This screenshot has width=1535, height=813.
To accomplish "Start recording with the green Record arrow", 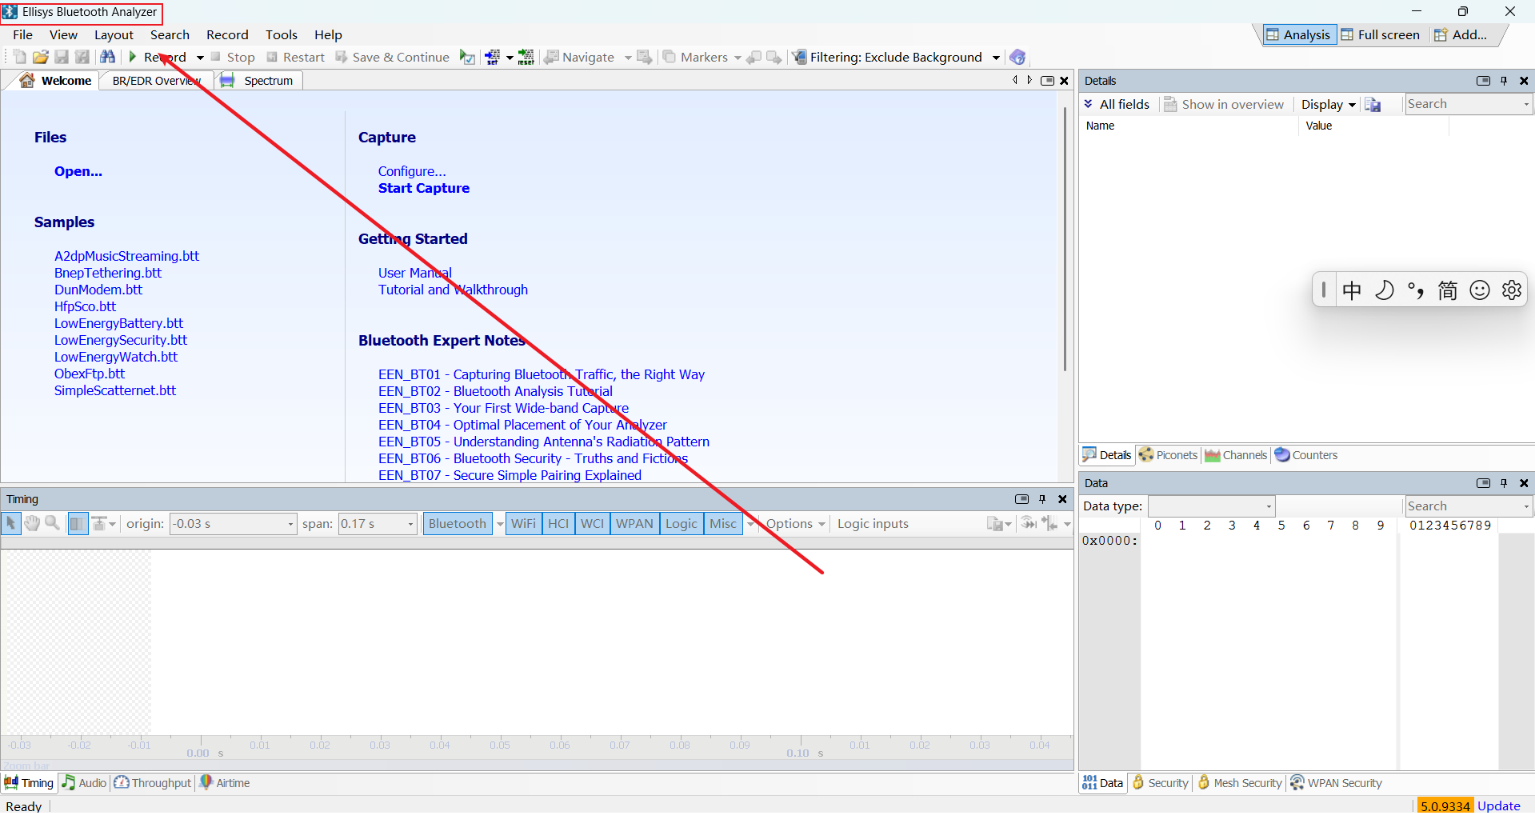I will [133, 57].
